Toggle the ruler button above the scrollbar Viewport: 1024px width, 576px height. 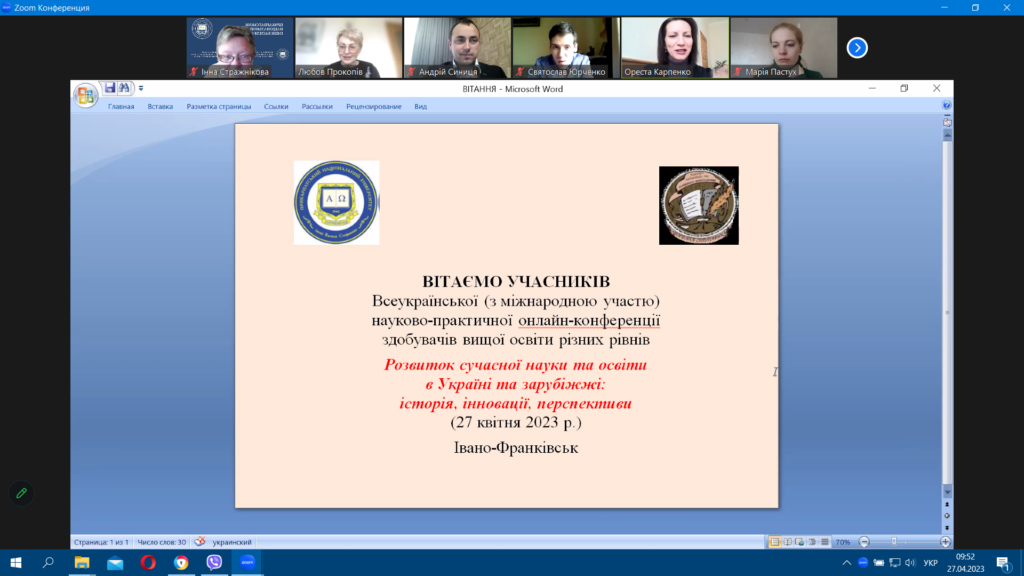click(946, 121)
